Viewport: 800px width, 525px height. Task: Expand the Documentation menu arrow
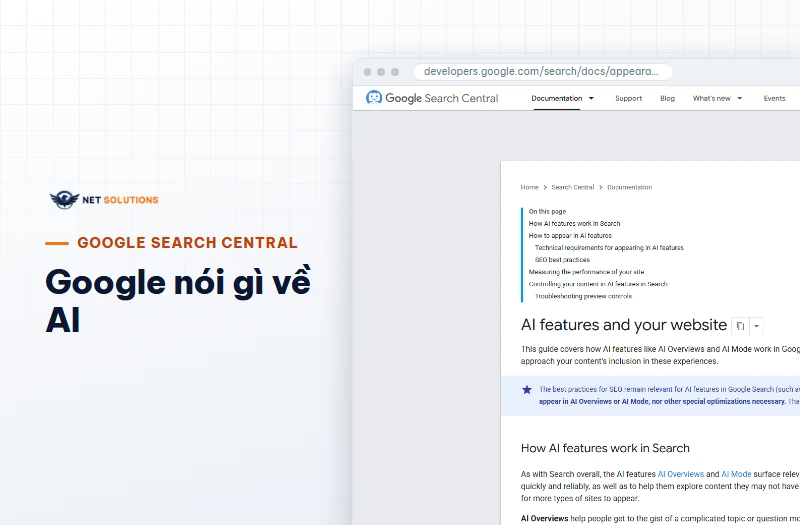(x=591, y=98)
